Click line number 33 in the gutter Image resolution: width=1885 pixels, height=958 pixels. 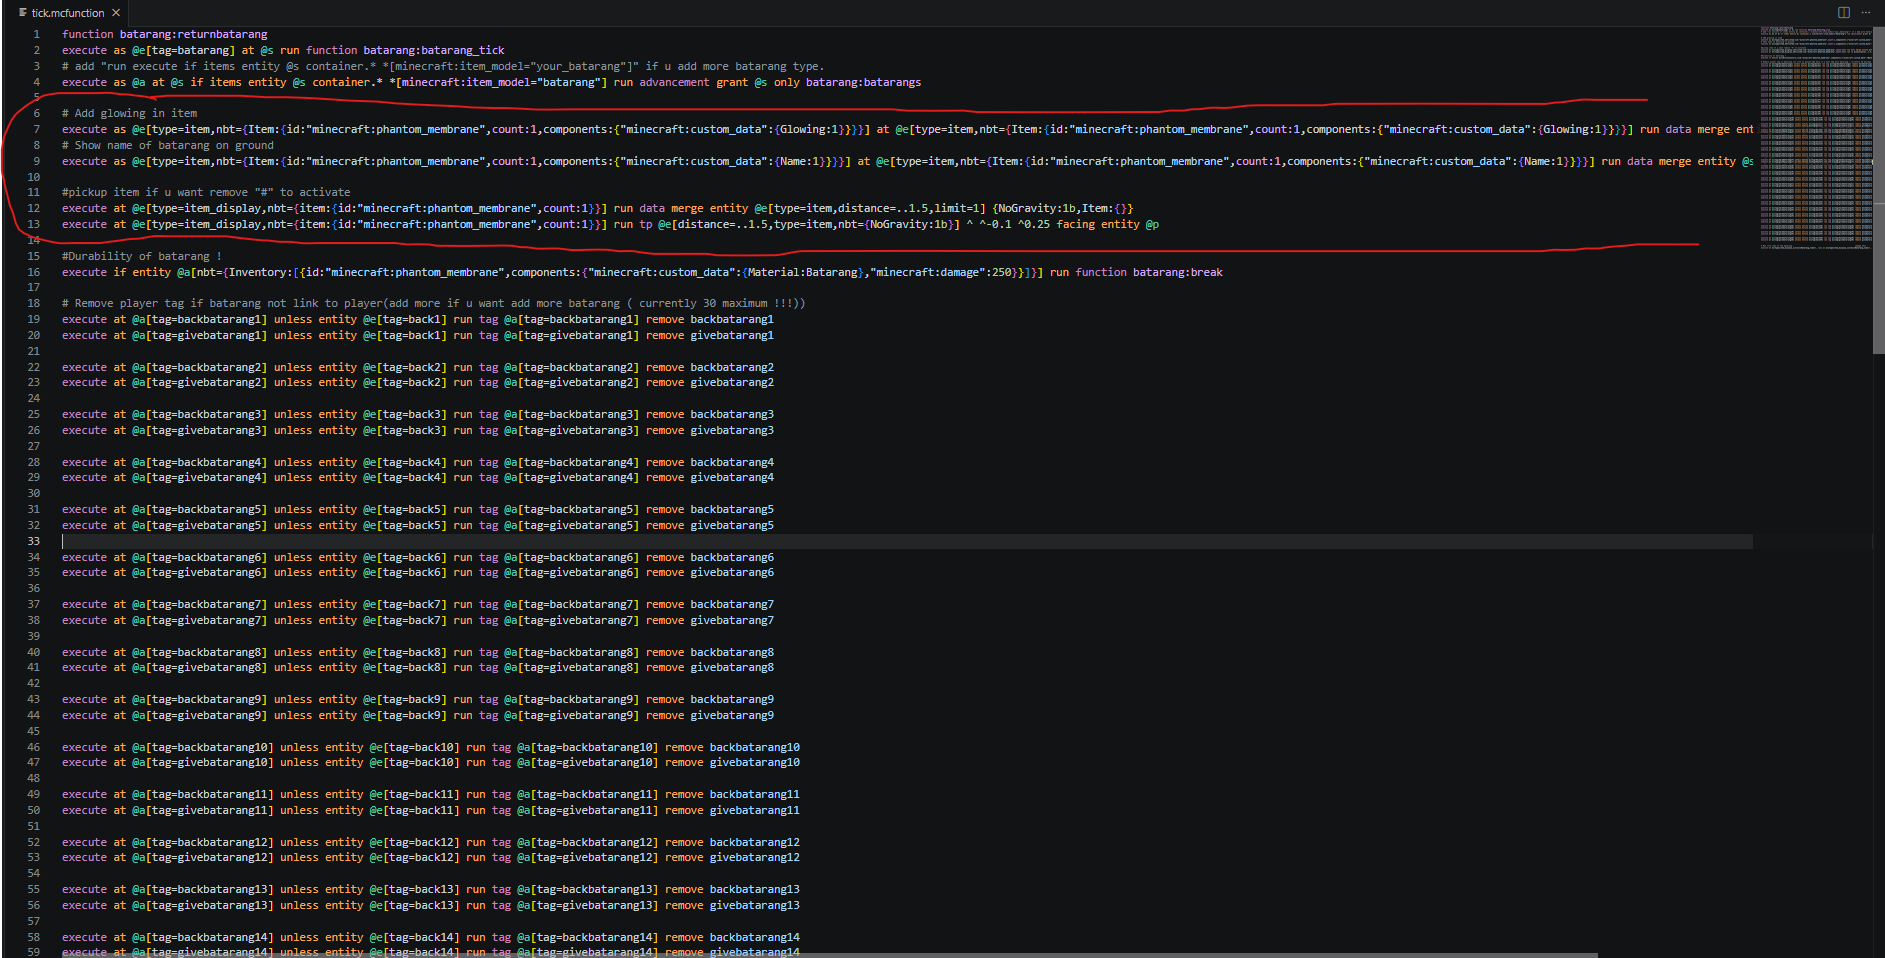pos(34,541)
